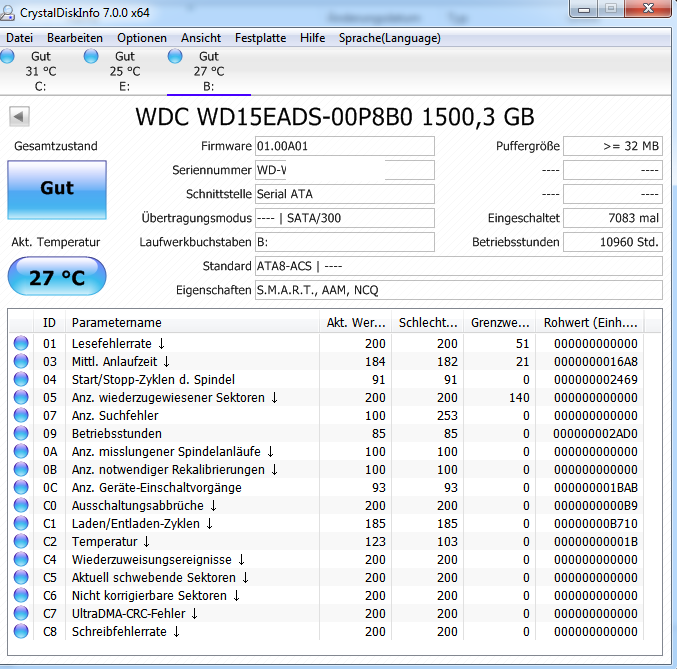Click the 27 °C temperature button
677x669 pixels.
tap(57, 276)
